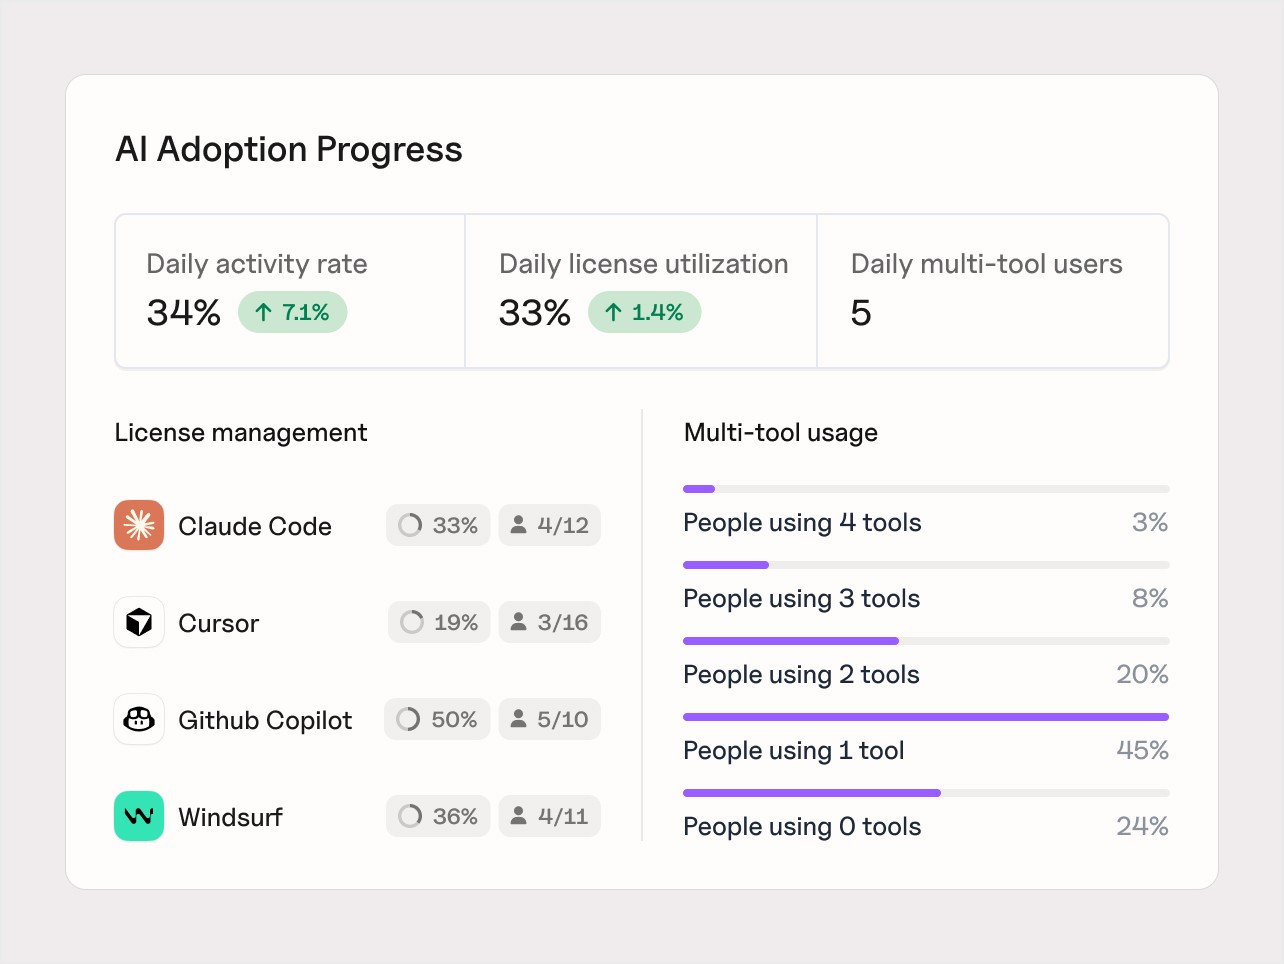Click the People using 2 tools label
1284x964 pixels.
click(x=801, y=675)
